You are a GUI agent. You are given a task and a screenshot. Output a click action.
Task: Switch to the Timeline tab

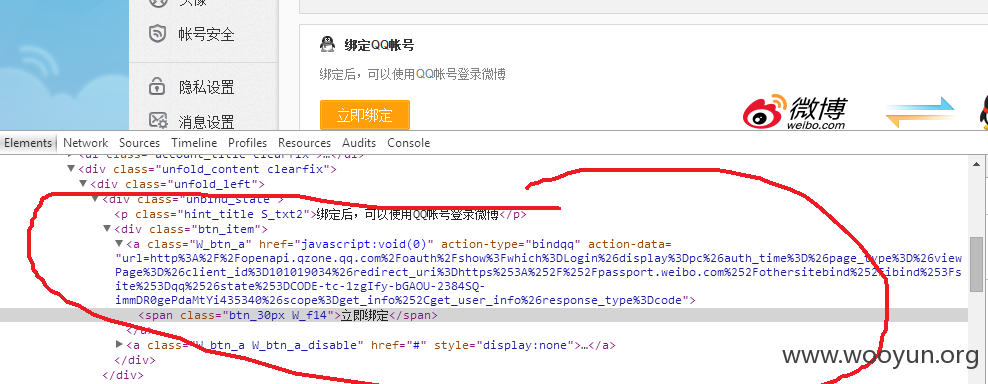click(x=194, y=143)
